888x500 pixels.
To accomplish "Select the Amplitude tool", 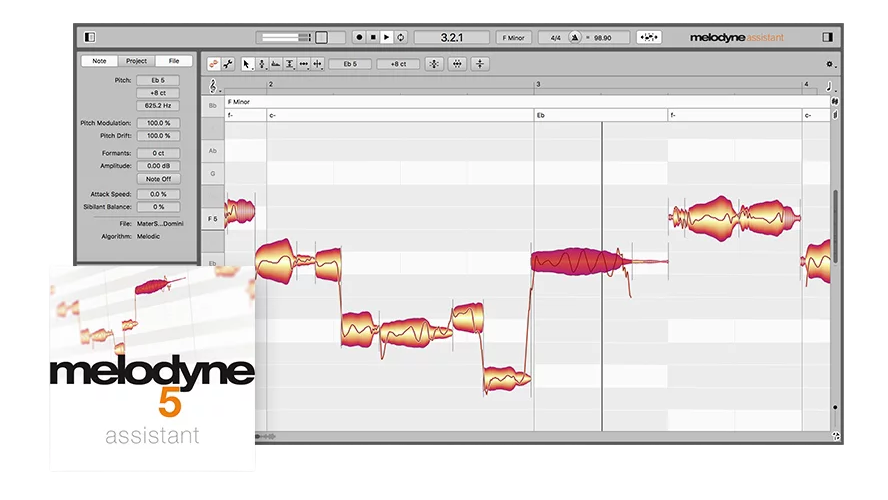I will (290, 64).
